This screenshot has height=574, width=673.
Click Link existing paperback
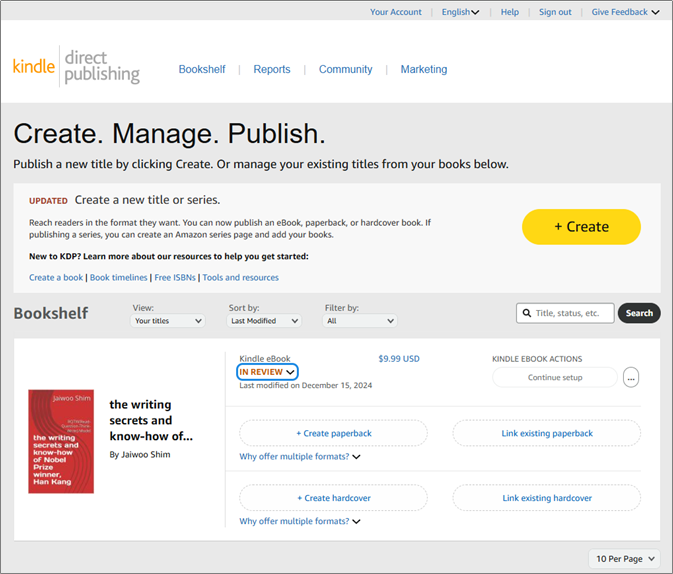pyautogui.click(x=547, y=433)
